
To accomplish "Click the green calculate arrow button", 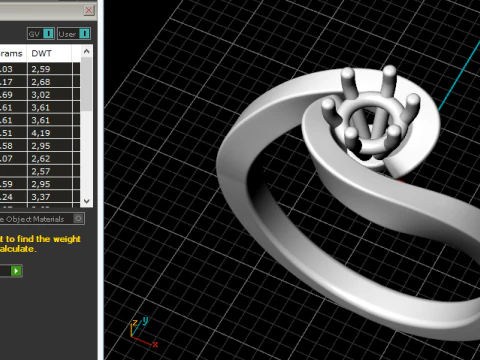I will point(16,271).
